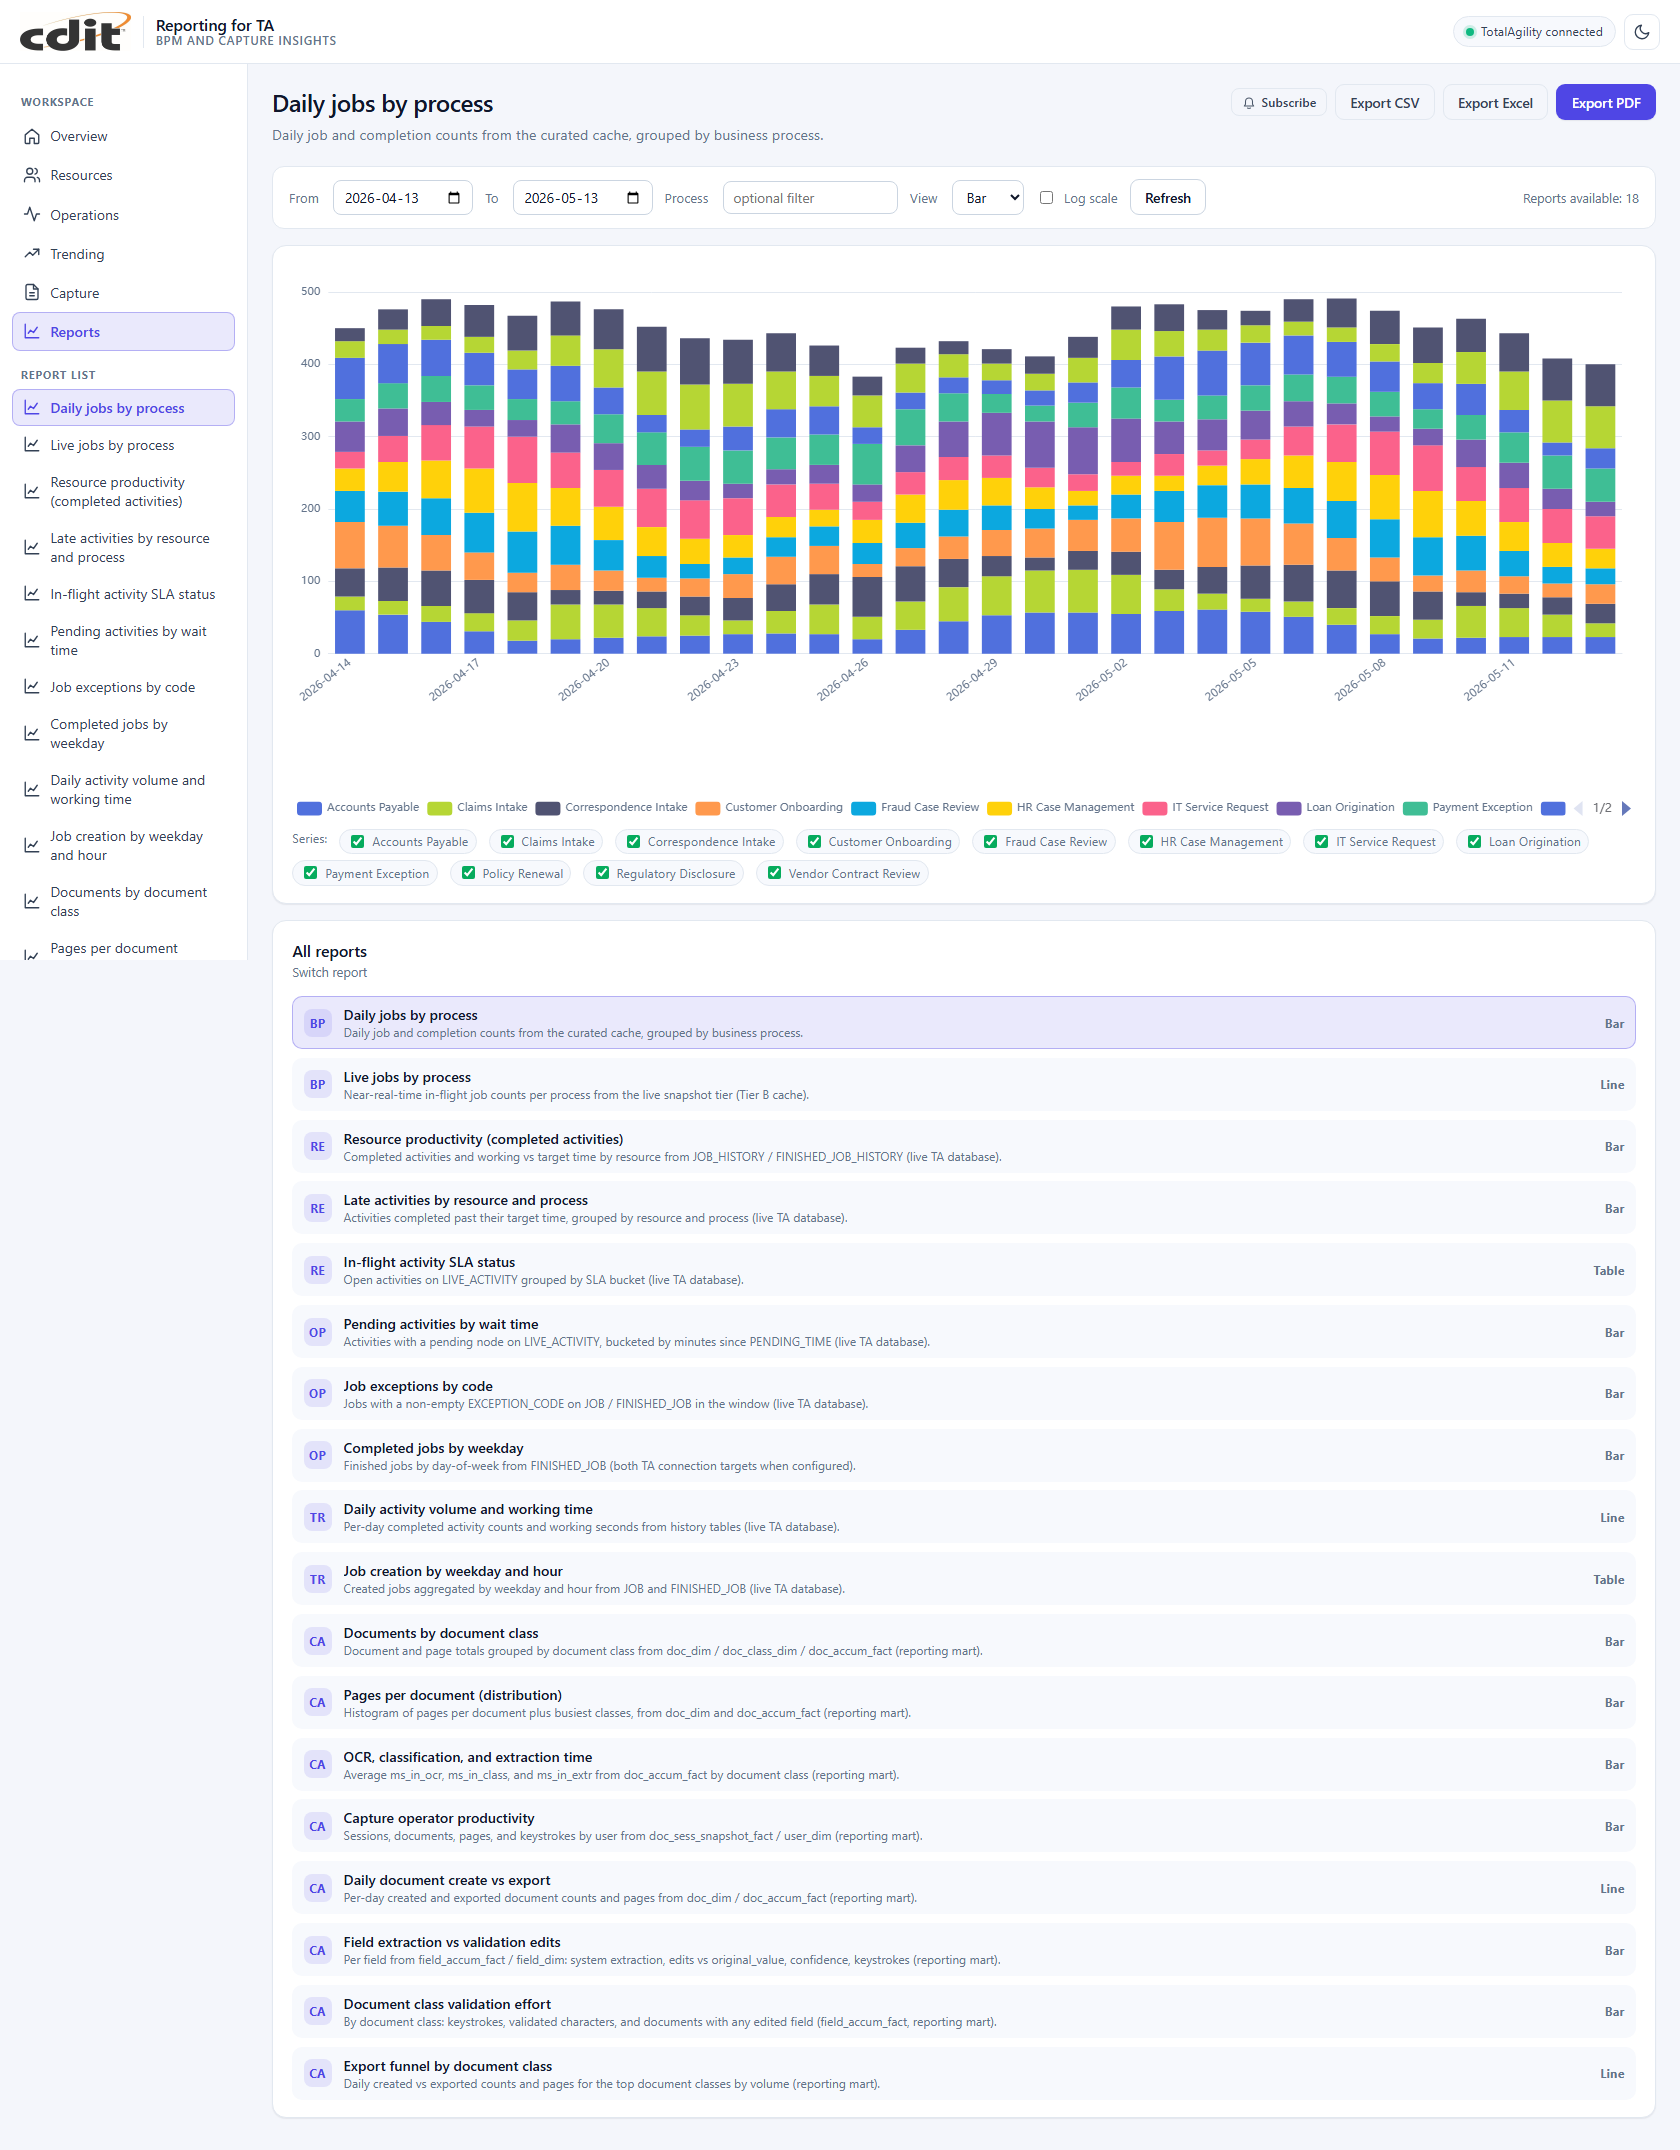Click the Trending arrow icon
Image resolution: width=1680 pixels, height=2150 pixels.
pos(32,254)
